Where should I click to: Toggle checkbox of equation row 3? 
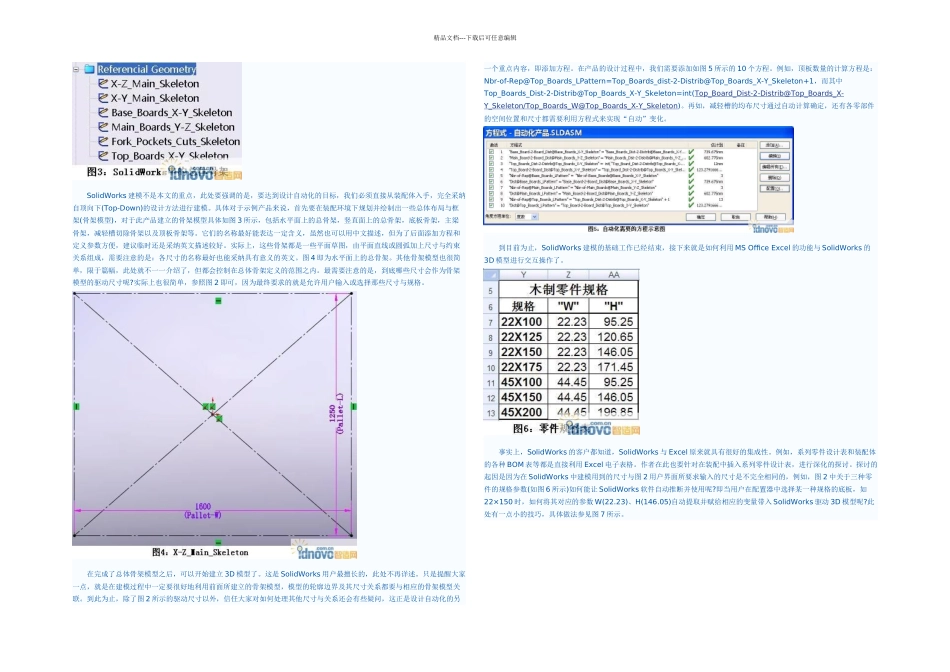(x=491, y=164)
